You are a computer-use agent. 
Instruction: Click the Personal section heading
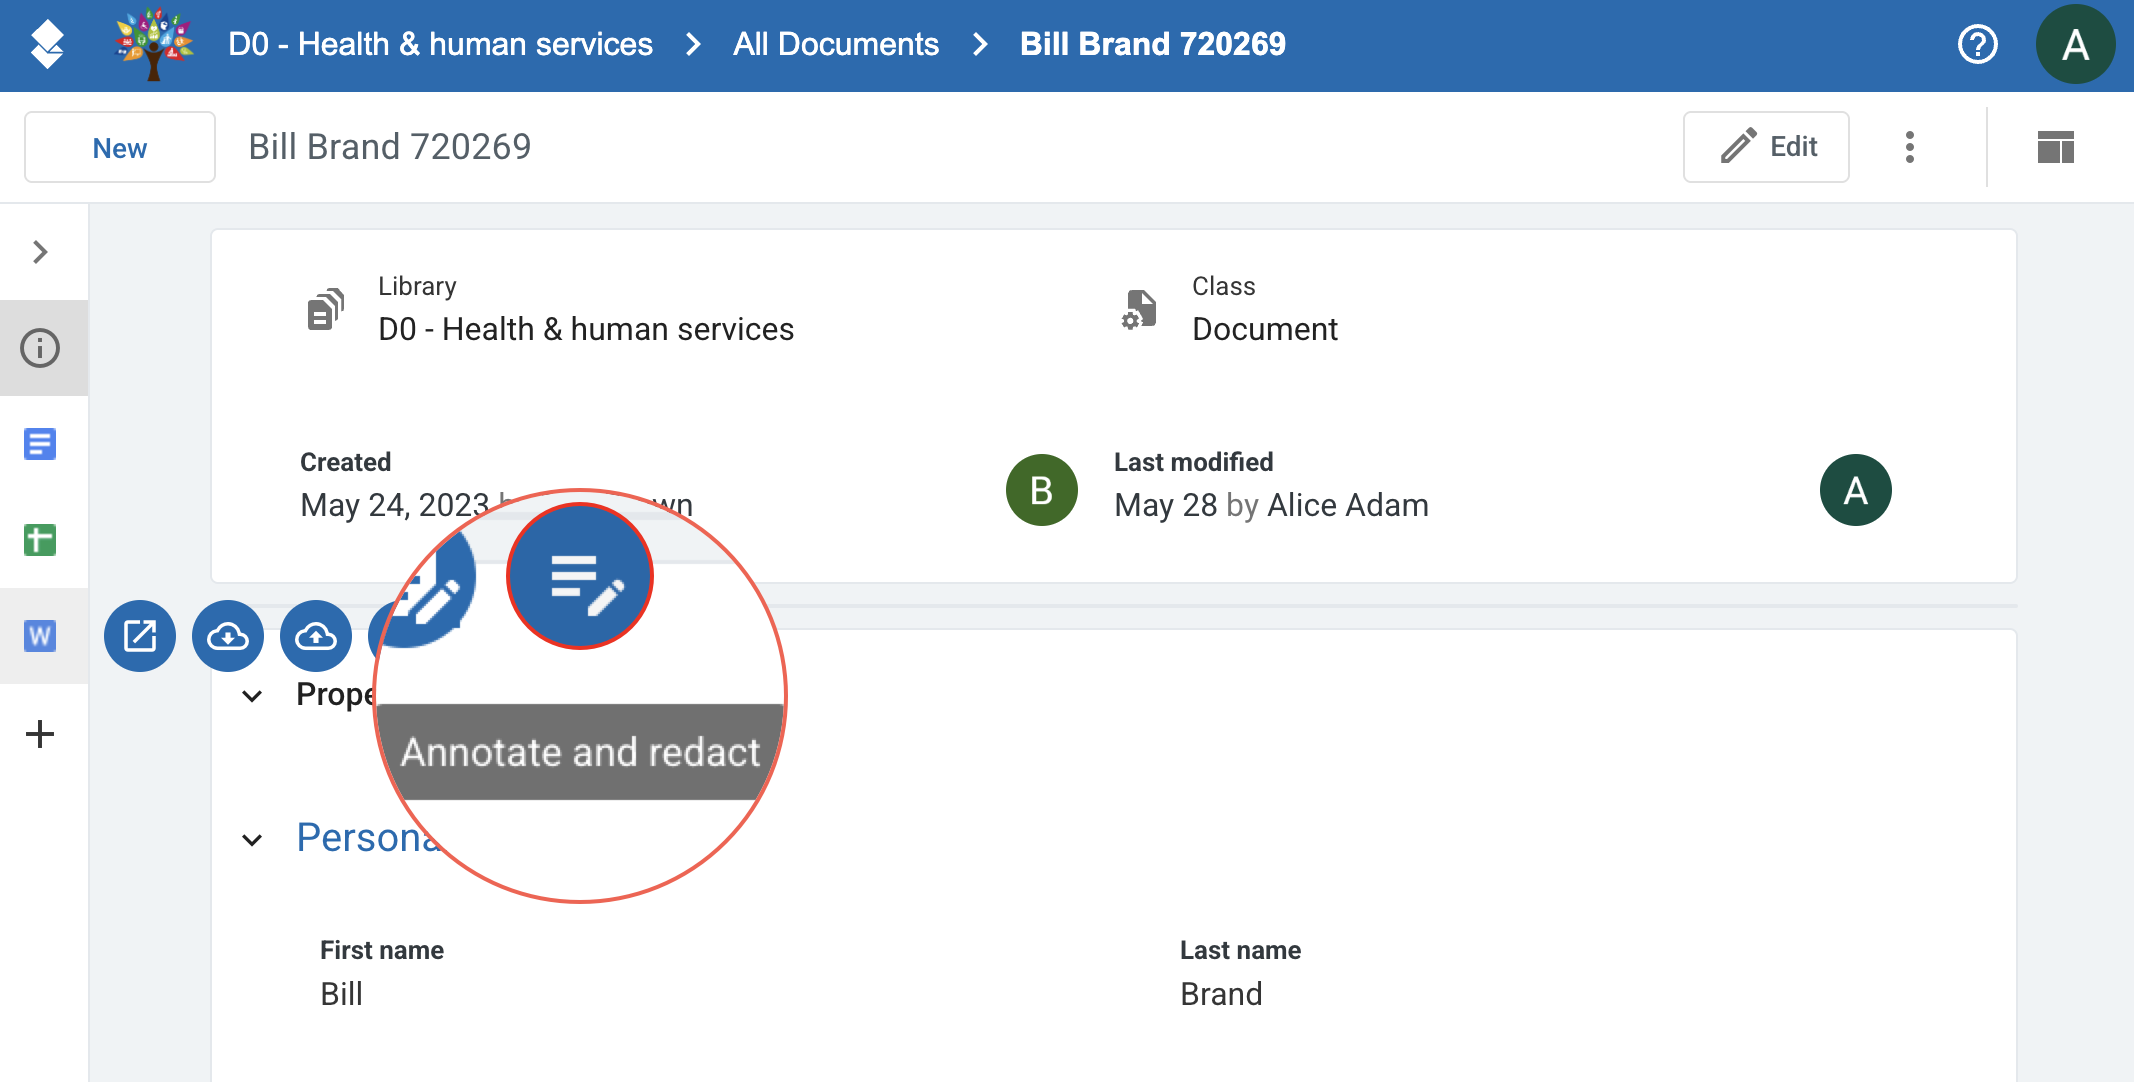coord(369,838)
